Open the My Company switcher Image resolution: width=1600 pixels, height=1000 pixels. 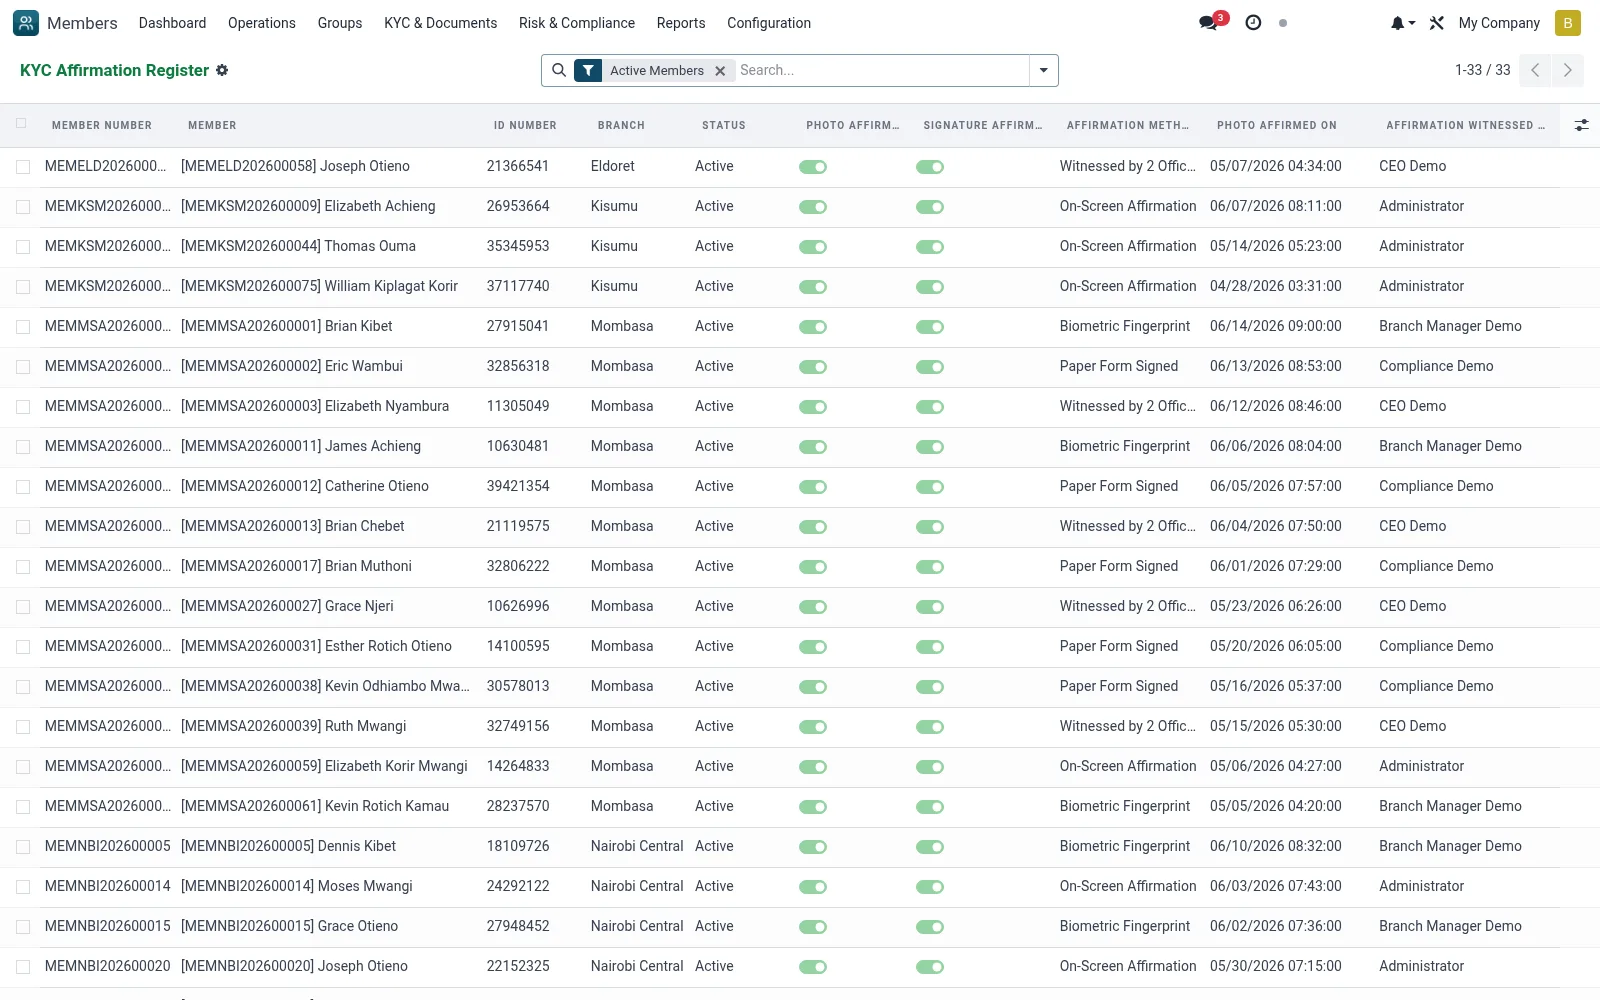click(1499, 23)
